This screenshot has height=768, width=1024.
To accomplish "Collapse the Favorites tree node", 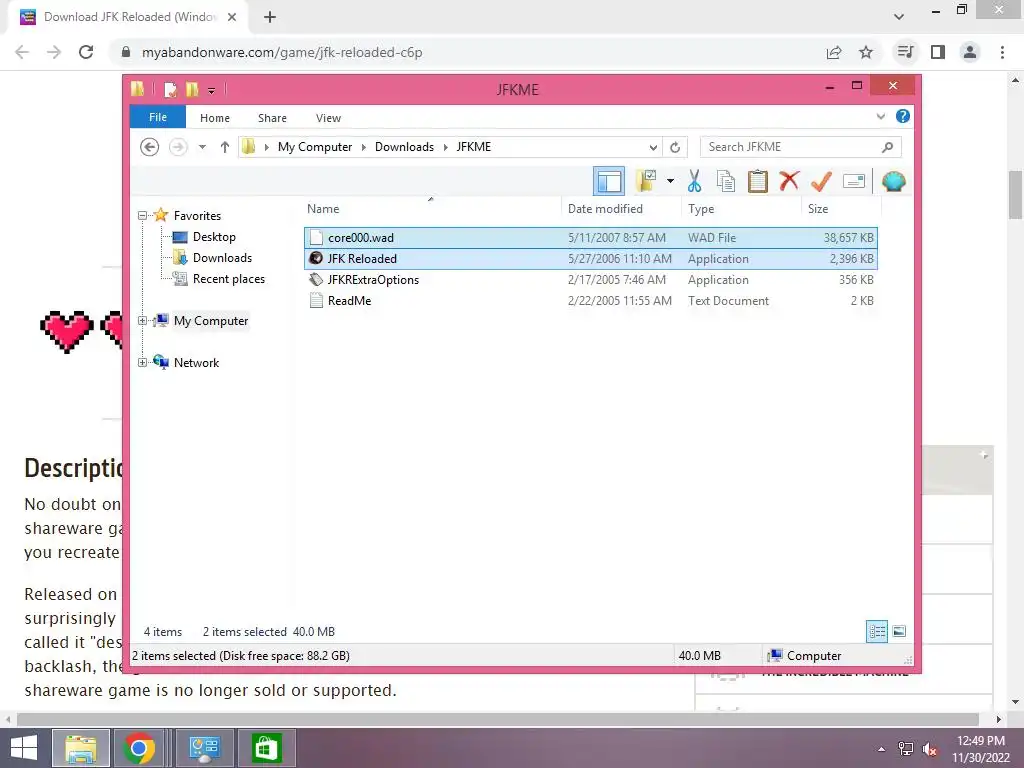I will [x=142, y=216].
